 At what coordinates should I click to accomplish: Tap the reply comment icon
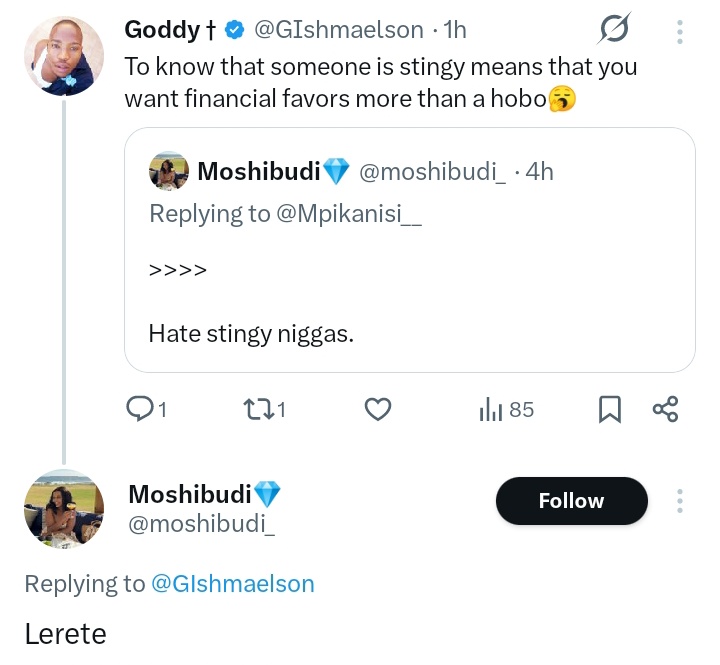coord(139,409)
